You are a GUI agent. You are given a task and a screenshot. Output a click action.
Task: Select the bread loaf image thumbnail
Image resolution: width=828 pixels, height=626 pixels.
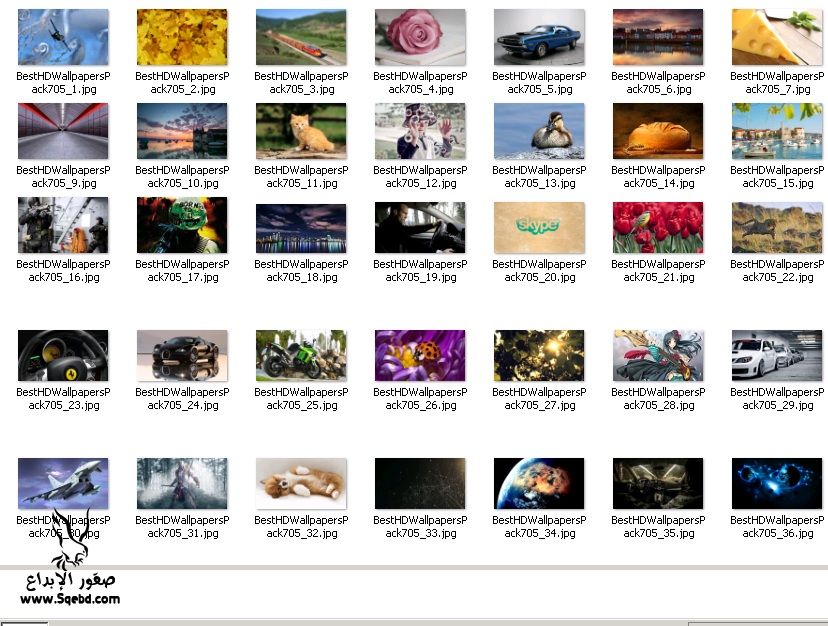(658, 131)
